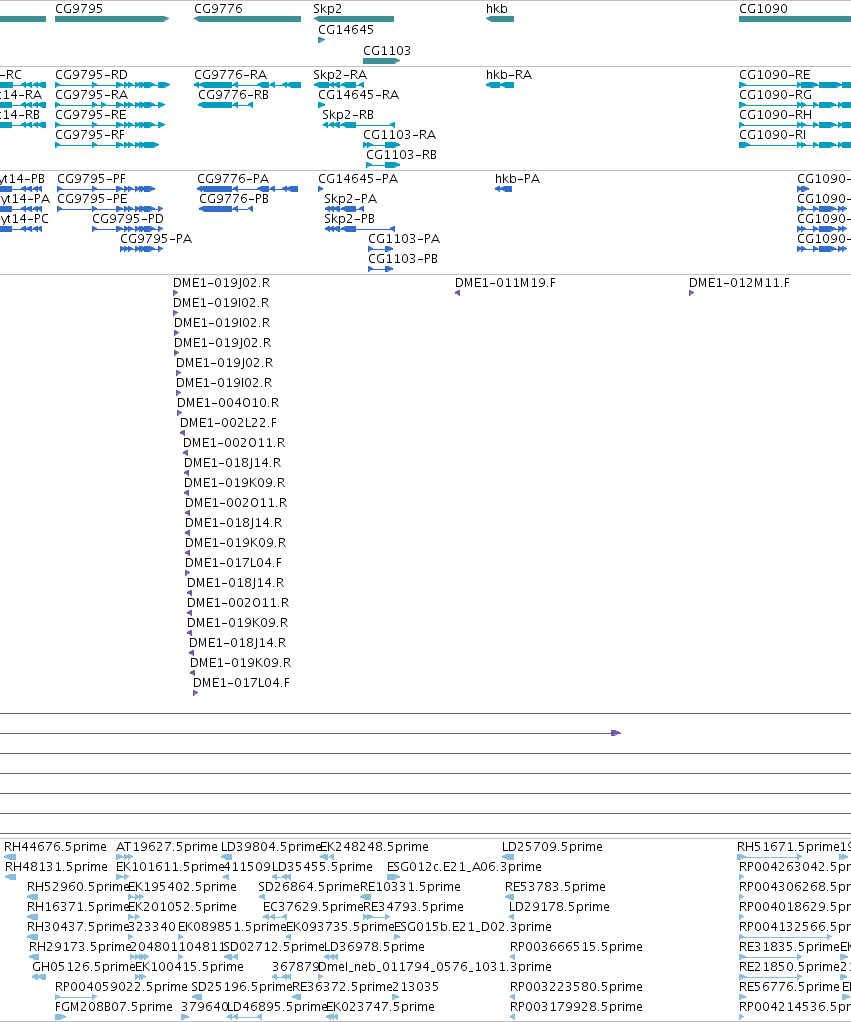Open protein CG9776-PA
This screenshot has width=851, height=1022.
(233, 179)
